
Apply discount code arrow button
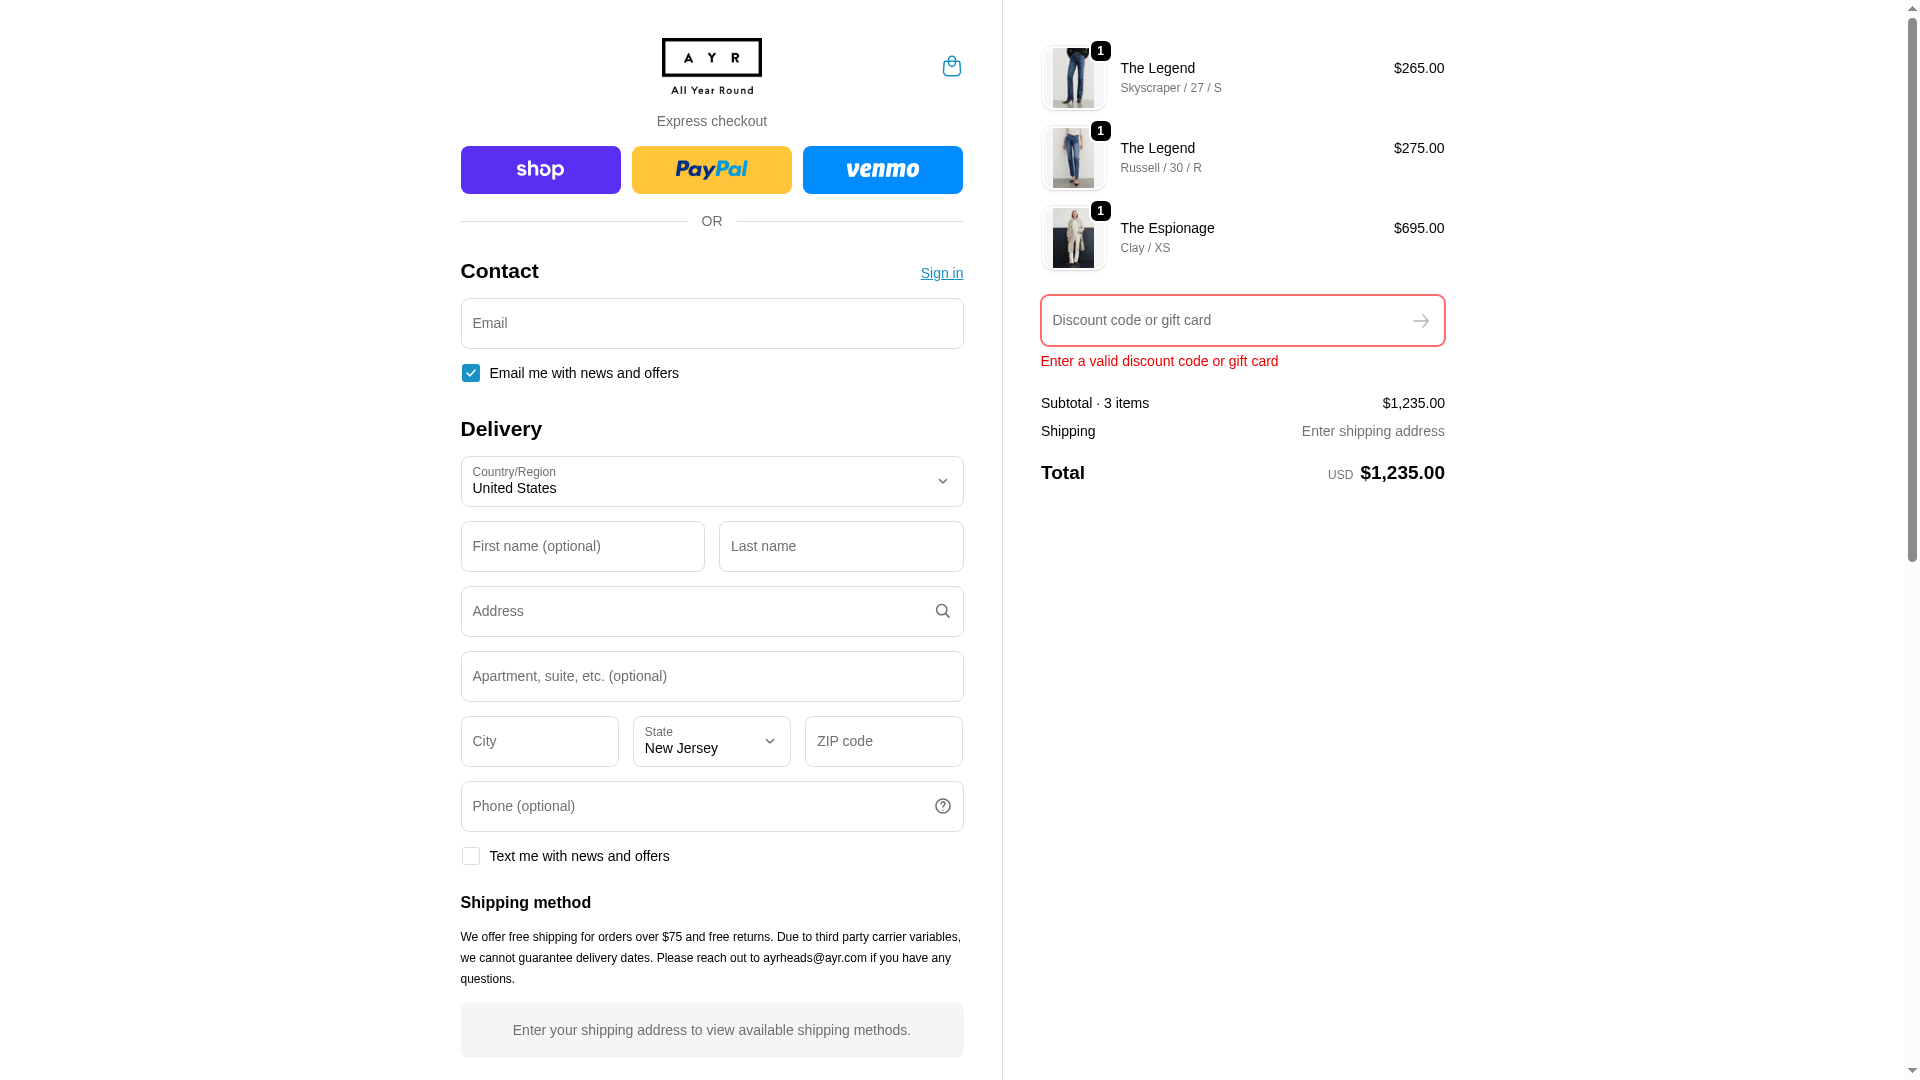click(1420, 321)
